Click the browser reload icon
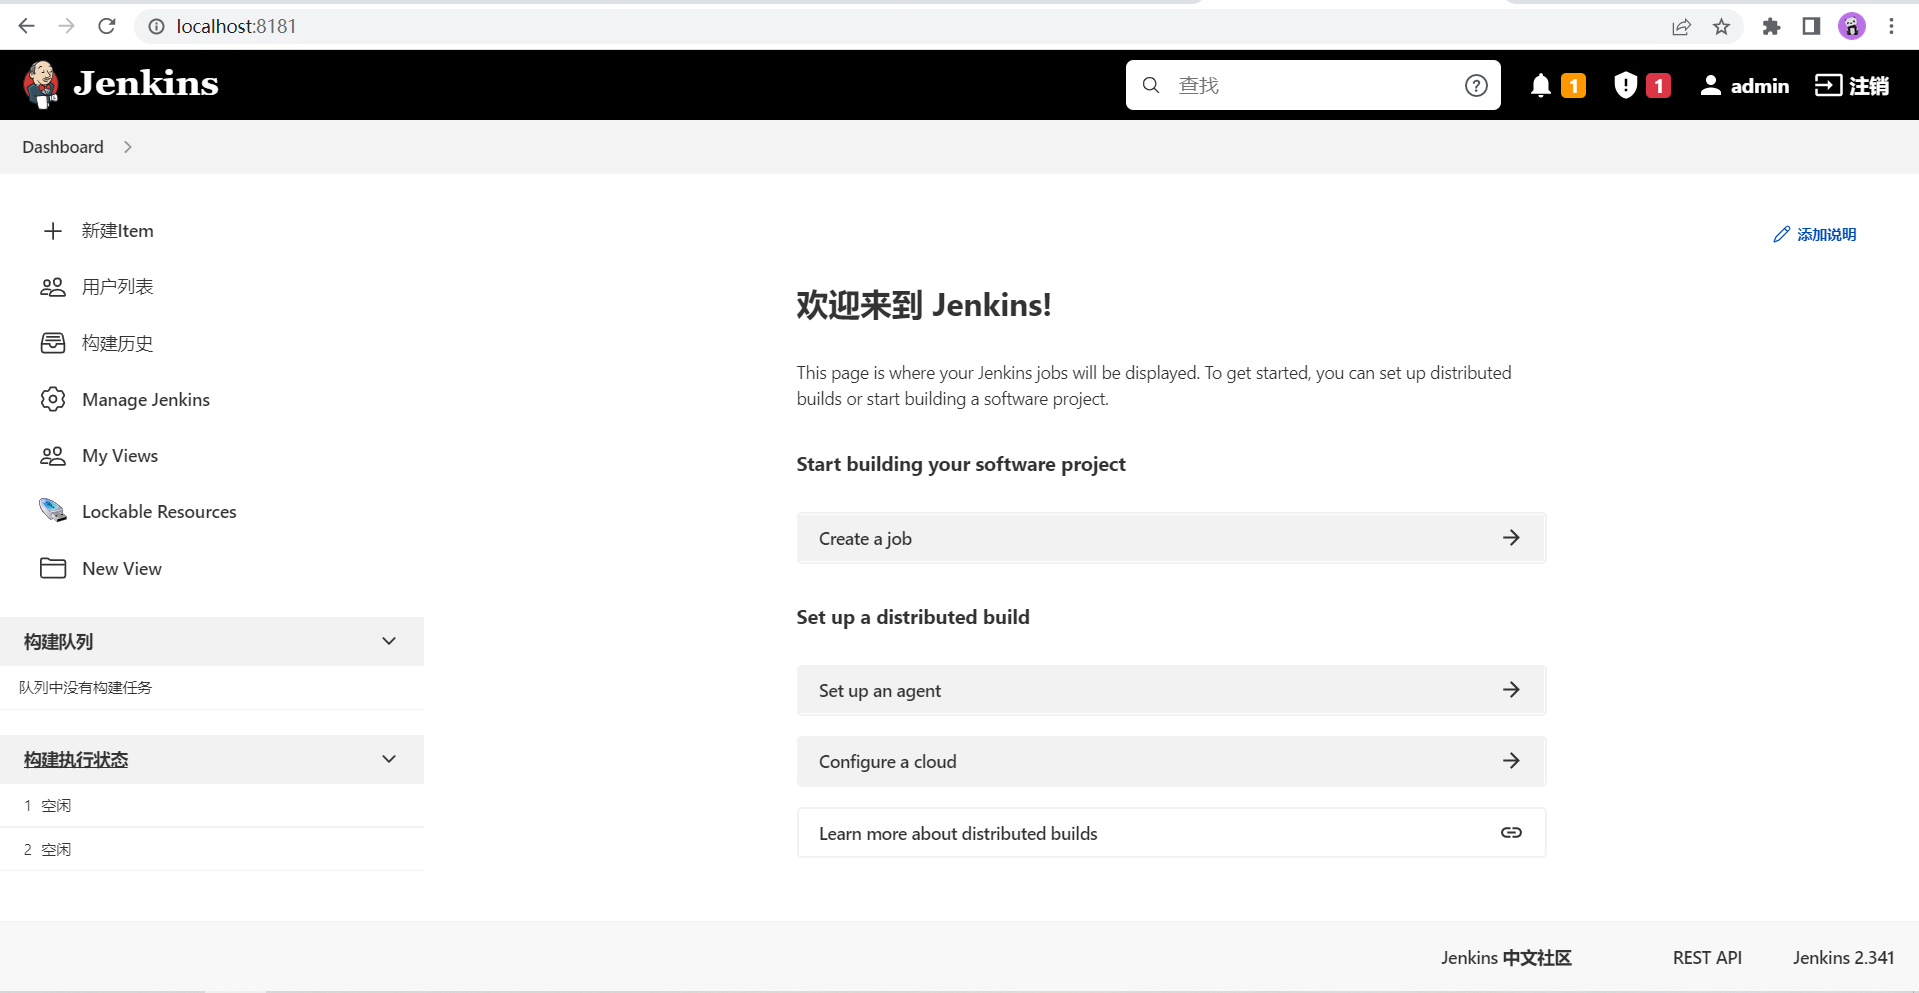Image resolution: width=1919 pixels, height=993 pixels. click(107, 26)
